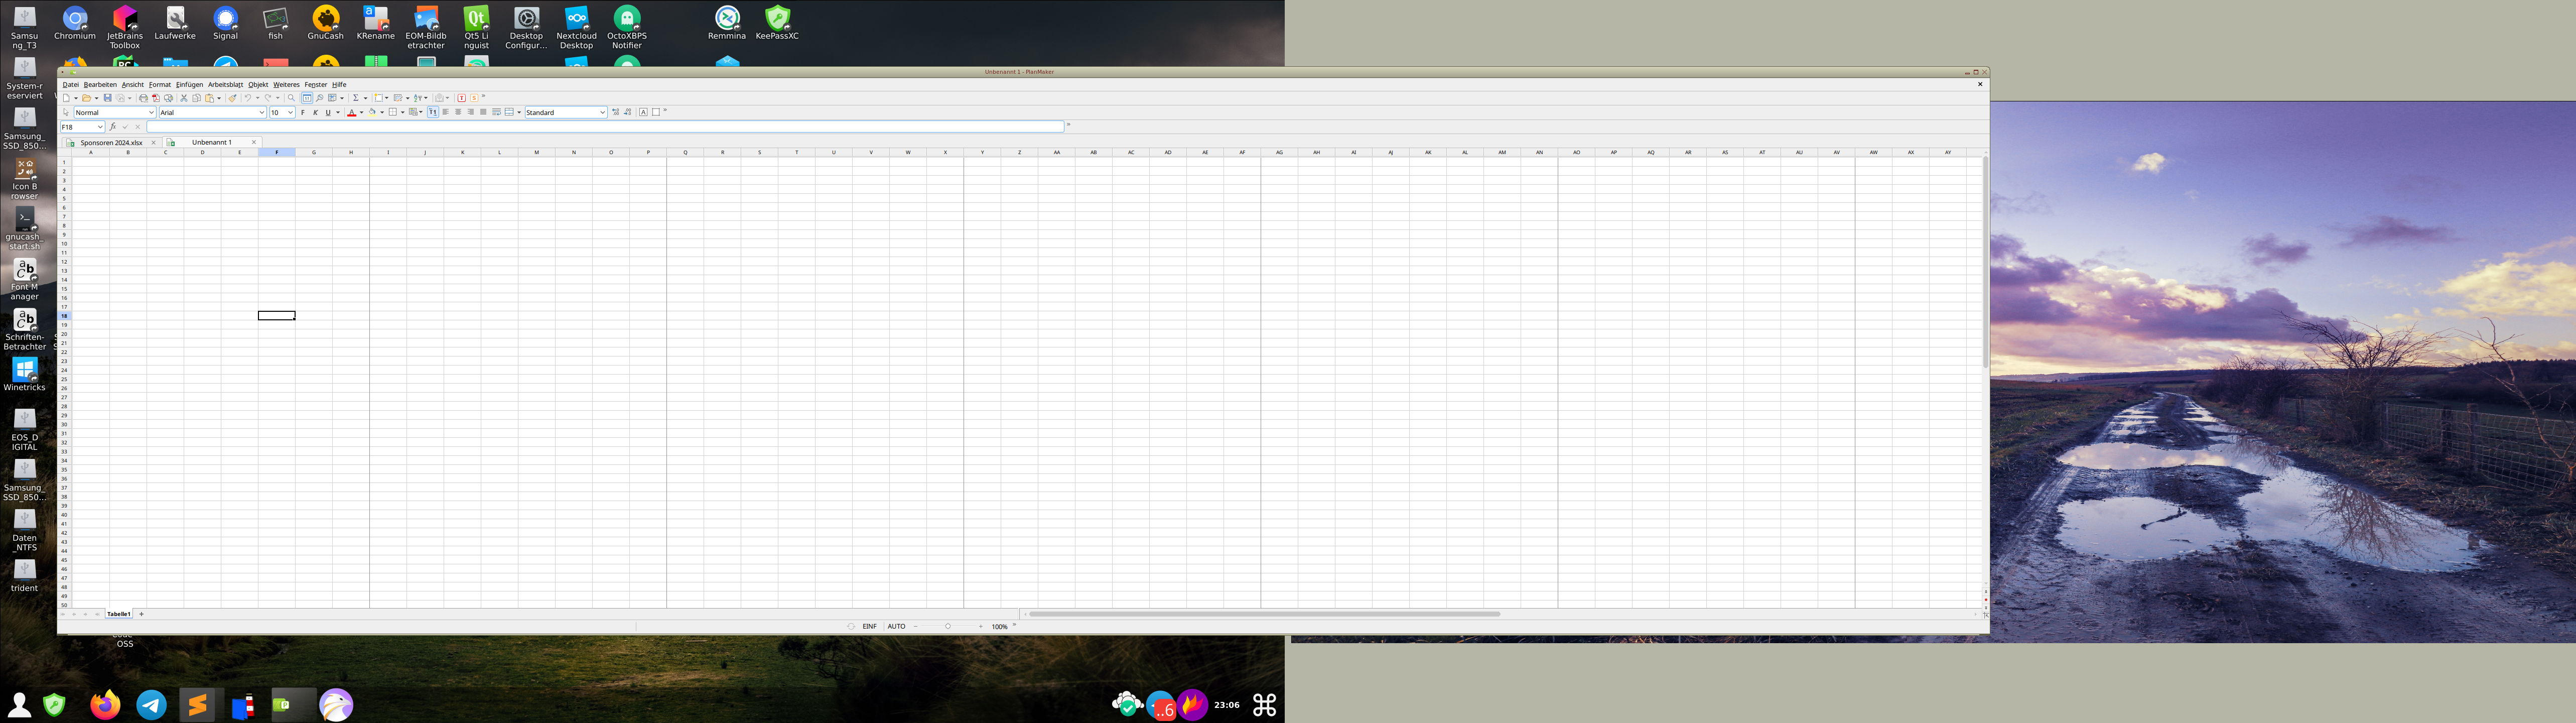Adjust the zoom slider in status bar
Image resolution: width=2576 pixels, height=723 pixels.
(948, 627)
